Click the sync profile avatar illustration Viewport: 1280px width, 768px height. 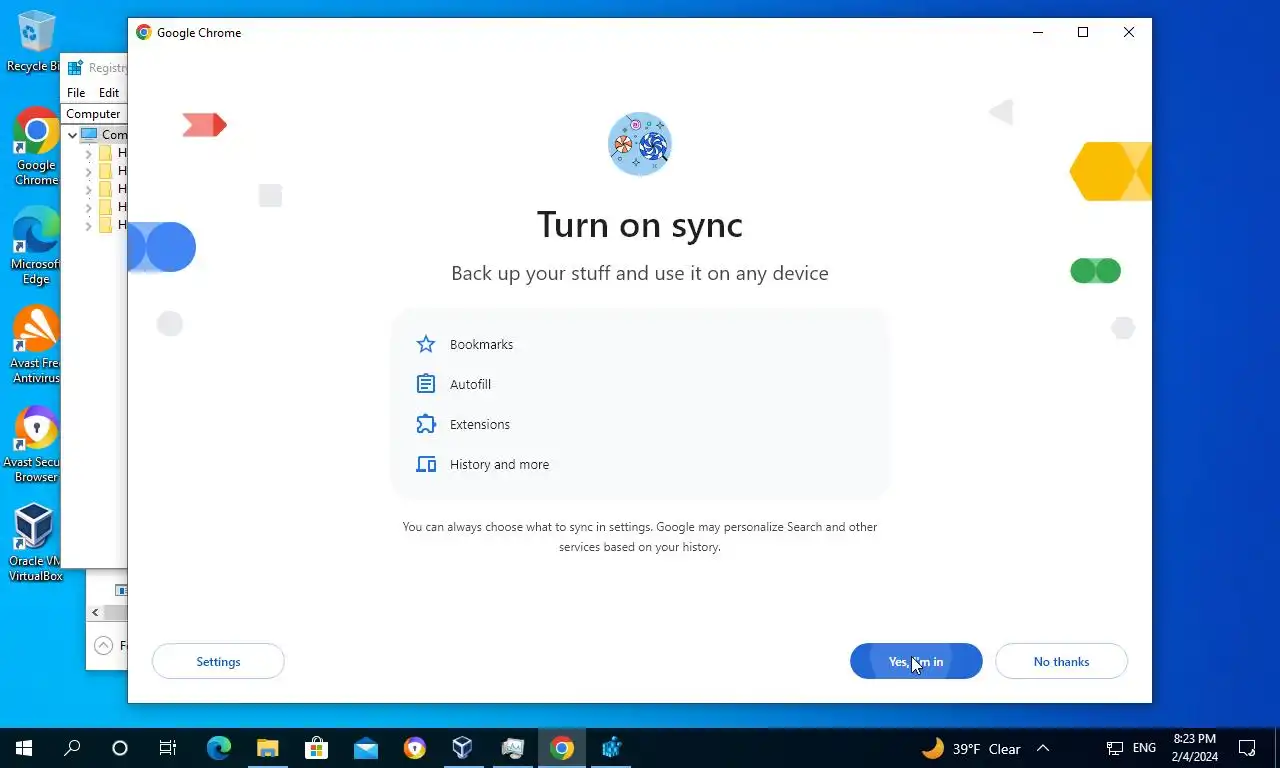coord(640,144)
